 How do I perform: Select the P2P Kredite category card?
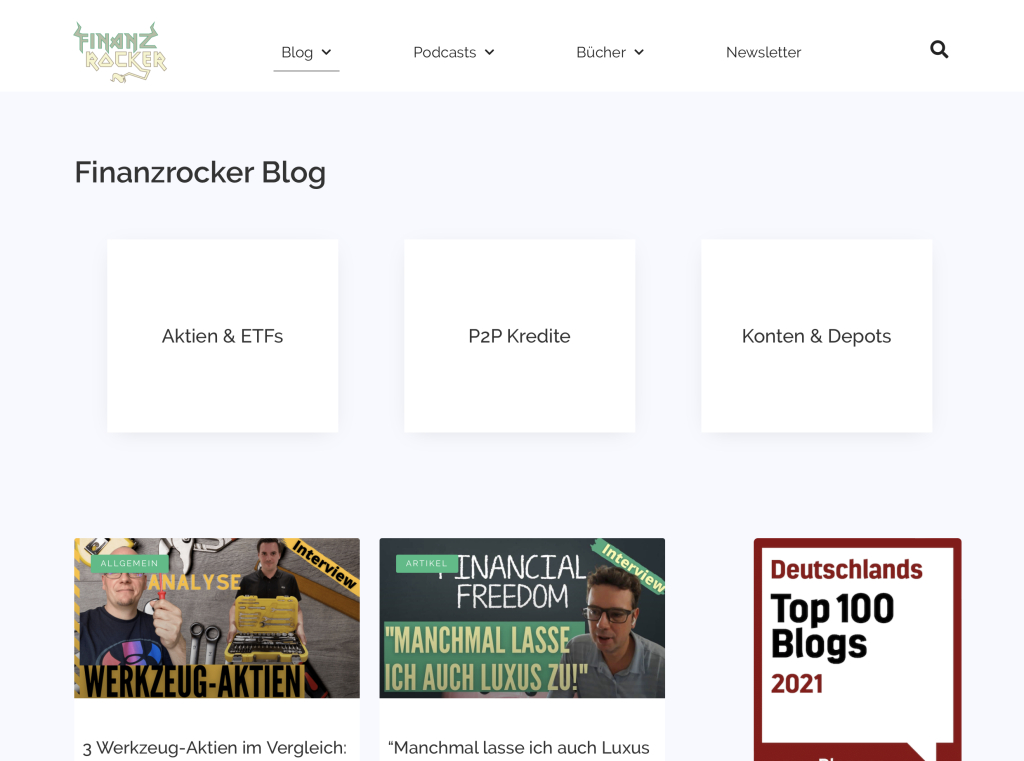[x=520, y=336]
